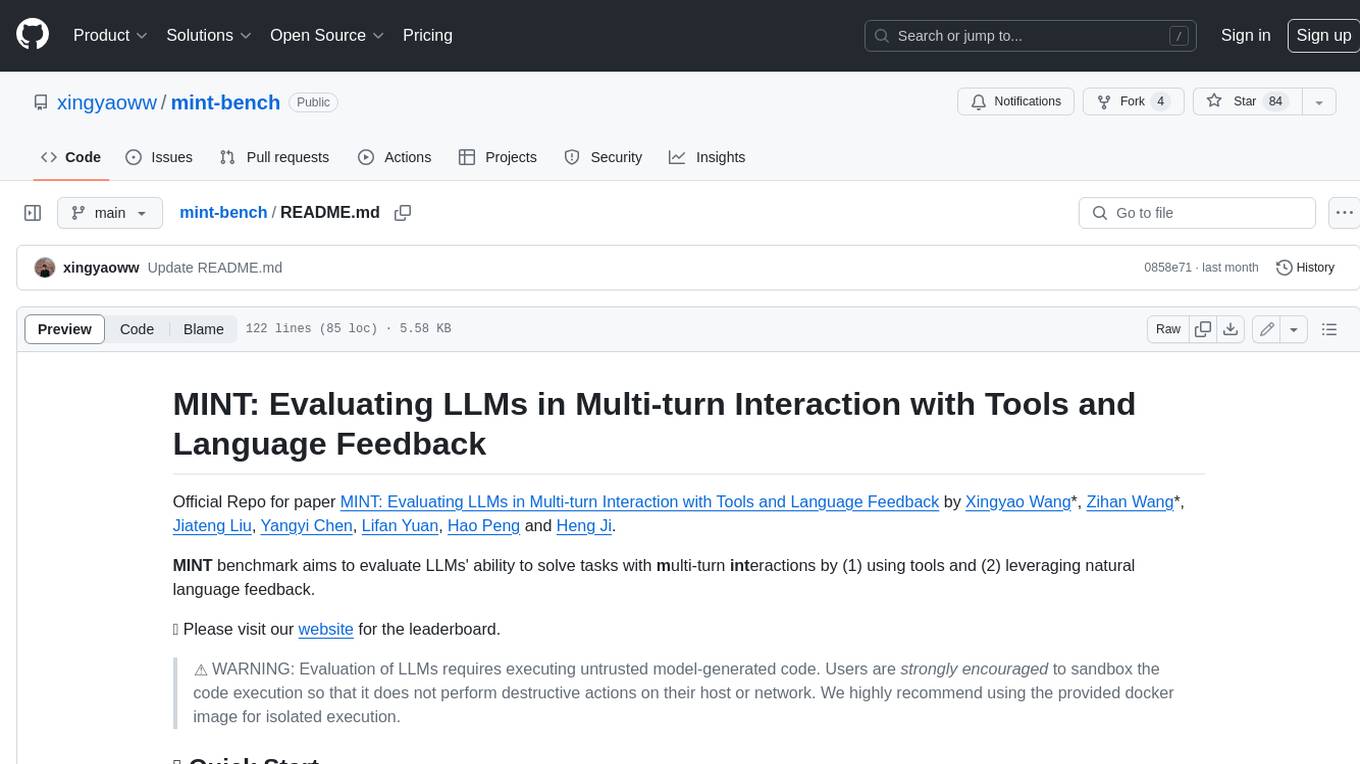Open the Lifan Yuan author link
The image size is (1360, 764).
[400, 525]
